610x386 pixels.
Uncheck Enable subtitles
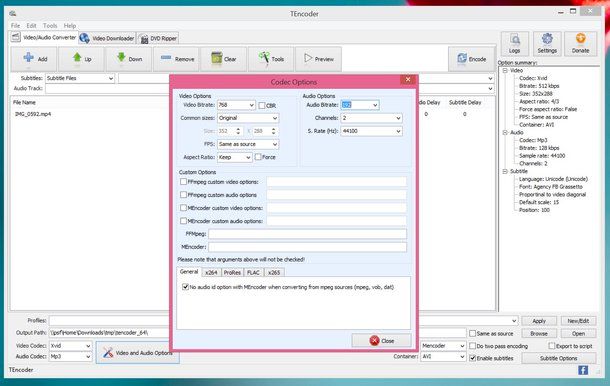click(x=472, y=358)
